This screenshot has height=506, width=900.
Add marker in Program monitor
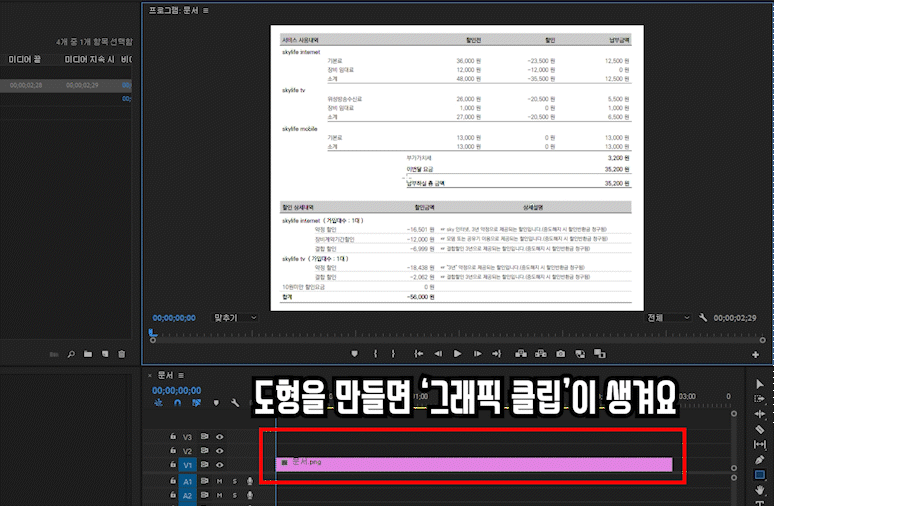point(354,354)
